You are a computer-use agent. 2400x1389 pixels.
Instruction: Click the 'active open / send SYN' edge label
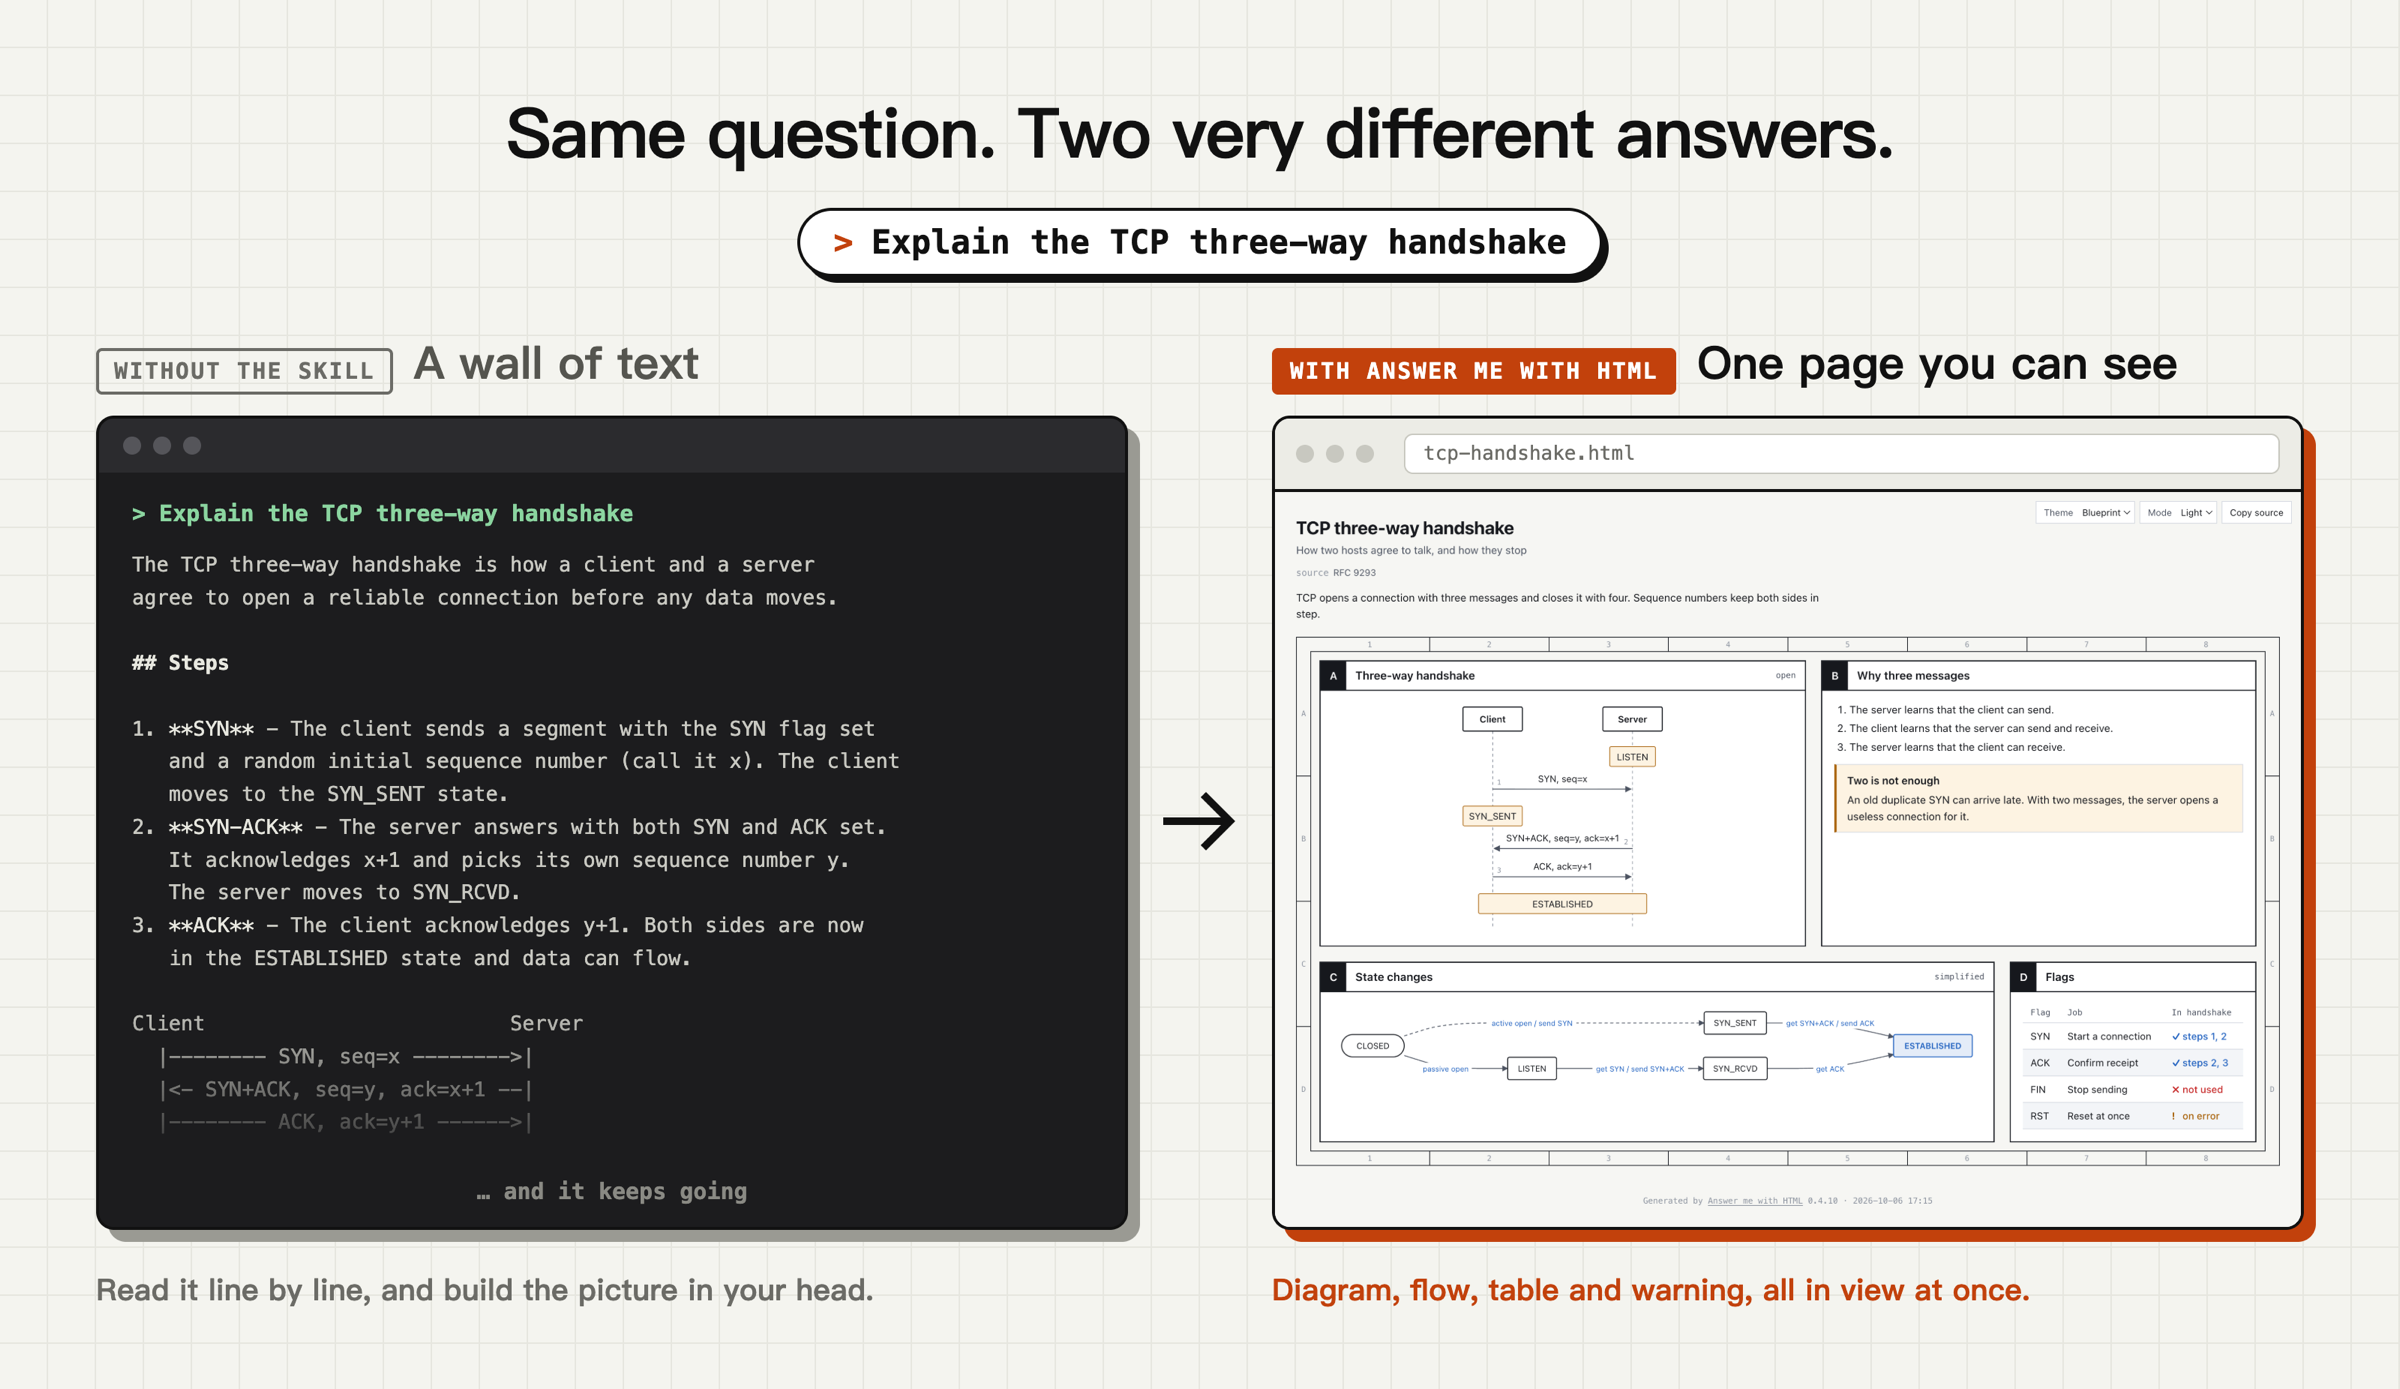coord(1531,1023)
